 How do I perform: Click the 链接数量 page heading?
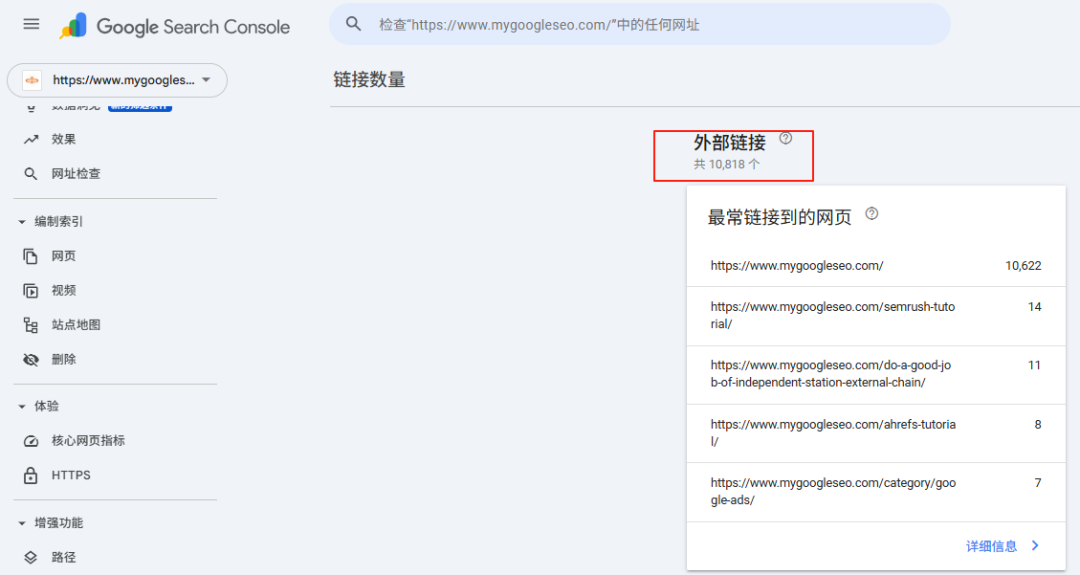(x=369, y=80)
